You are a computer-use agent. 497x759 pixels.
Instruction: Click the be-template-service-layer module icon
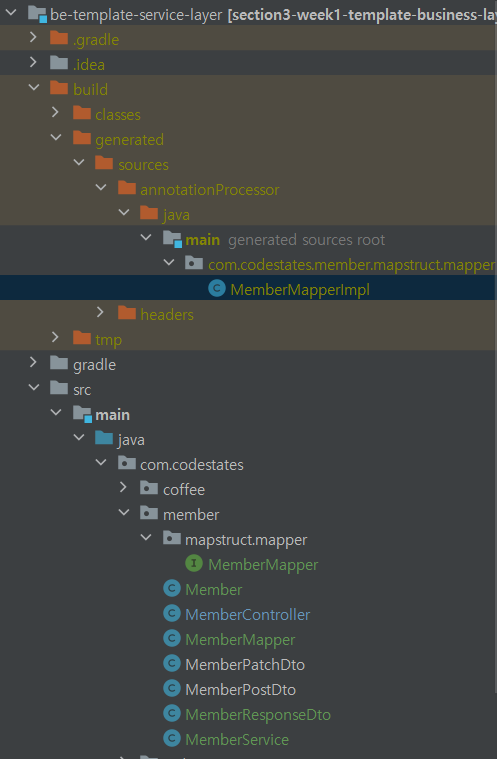[x=37, y=14]
